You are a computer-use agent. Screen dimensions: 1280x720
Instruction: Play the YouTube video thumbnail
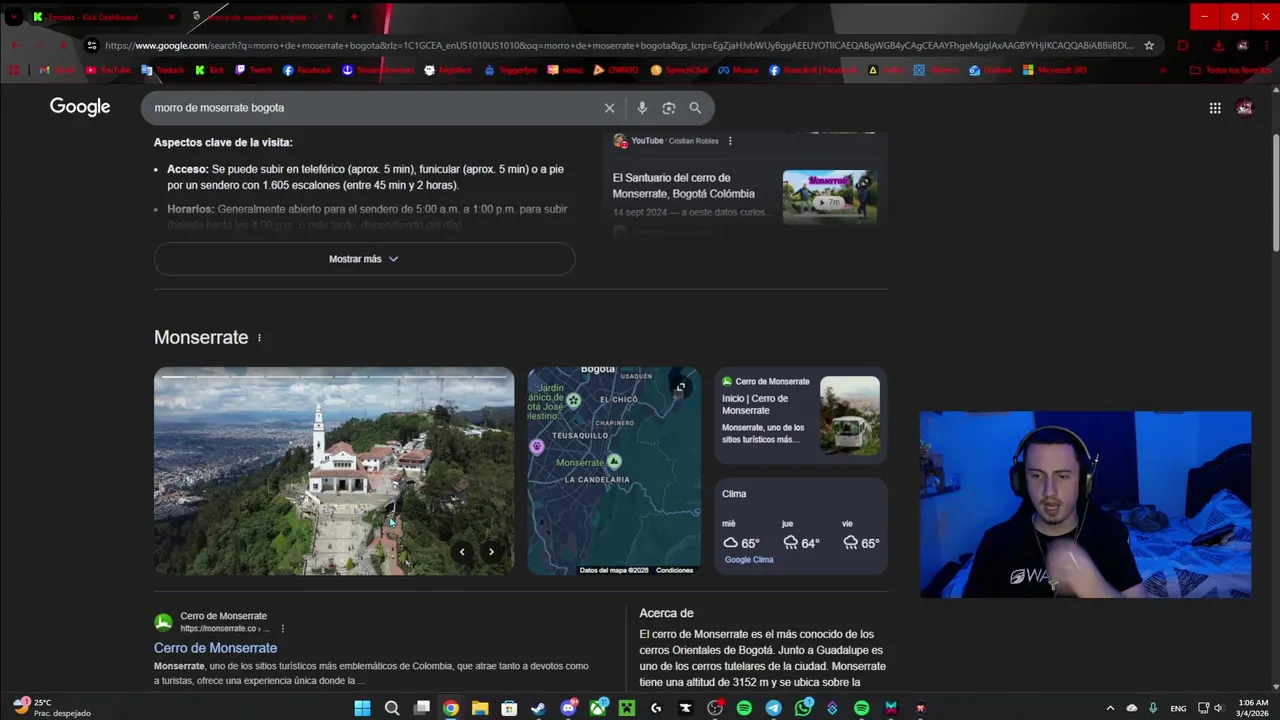point(830,197)
